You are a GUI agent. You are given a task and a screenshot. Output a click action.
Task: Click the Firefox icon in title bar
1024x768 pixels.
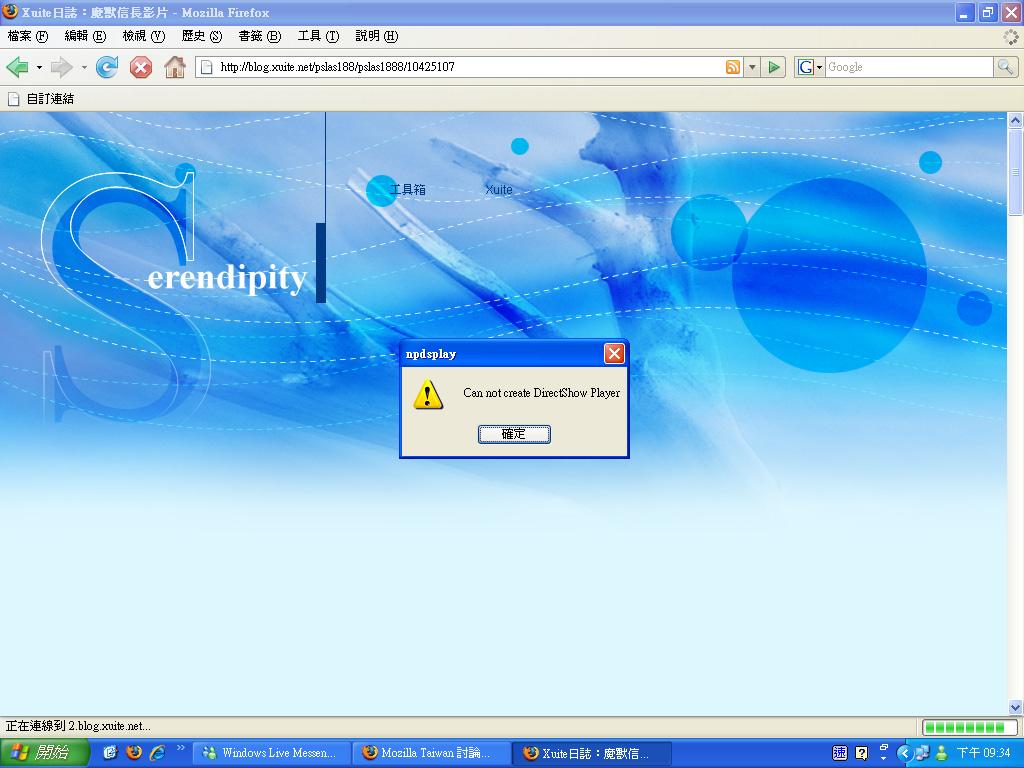coord(10,12)
